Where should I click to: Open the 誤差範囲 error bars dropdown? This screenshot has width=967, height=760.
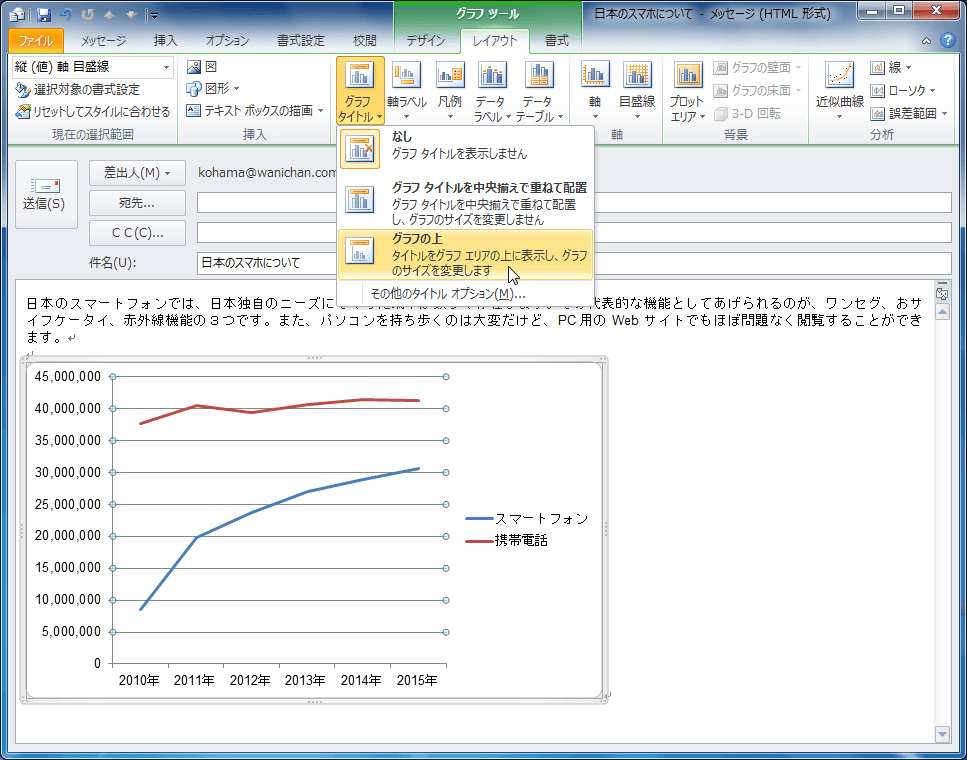point(910,113)
